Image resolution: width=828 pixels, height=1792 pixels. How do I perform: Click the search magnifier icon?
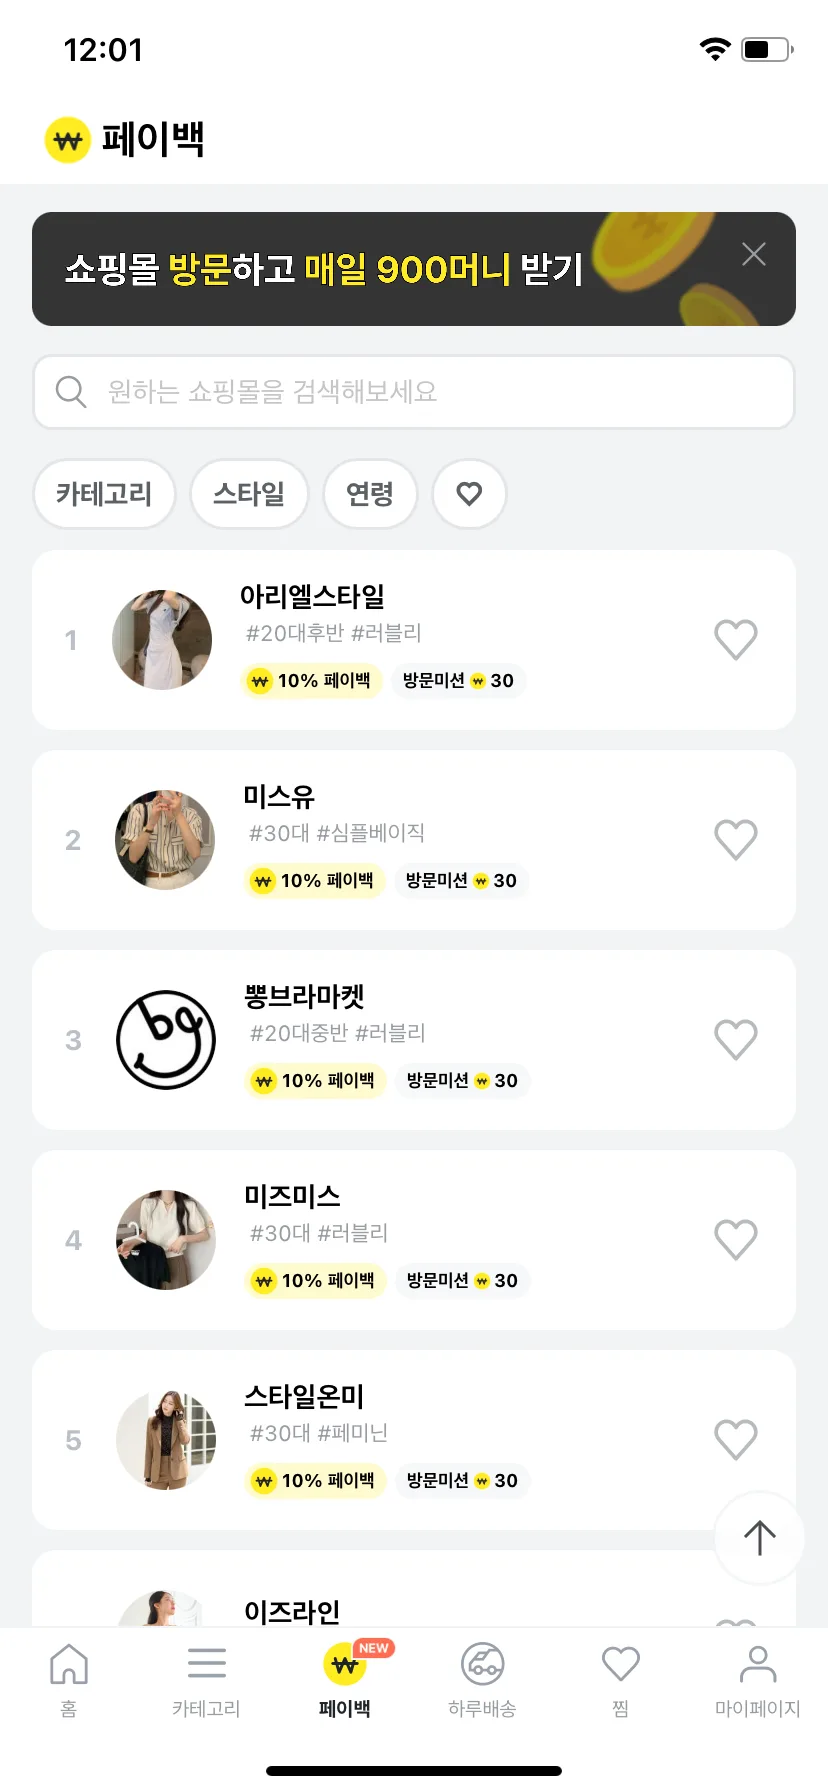[71, 392]
